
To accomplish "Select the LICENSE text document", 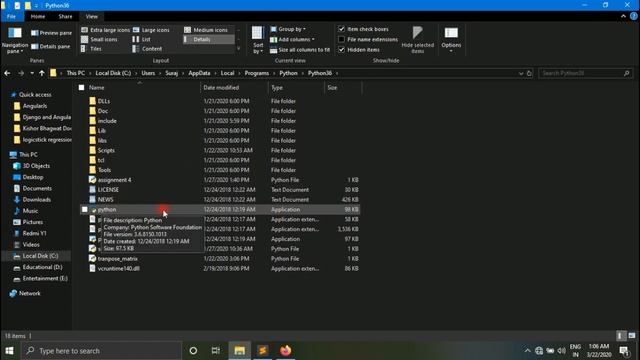I will point(220,190).
